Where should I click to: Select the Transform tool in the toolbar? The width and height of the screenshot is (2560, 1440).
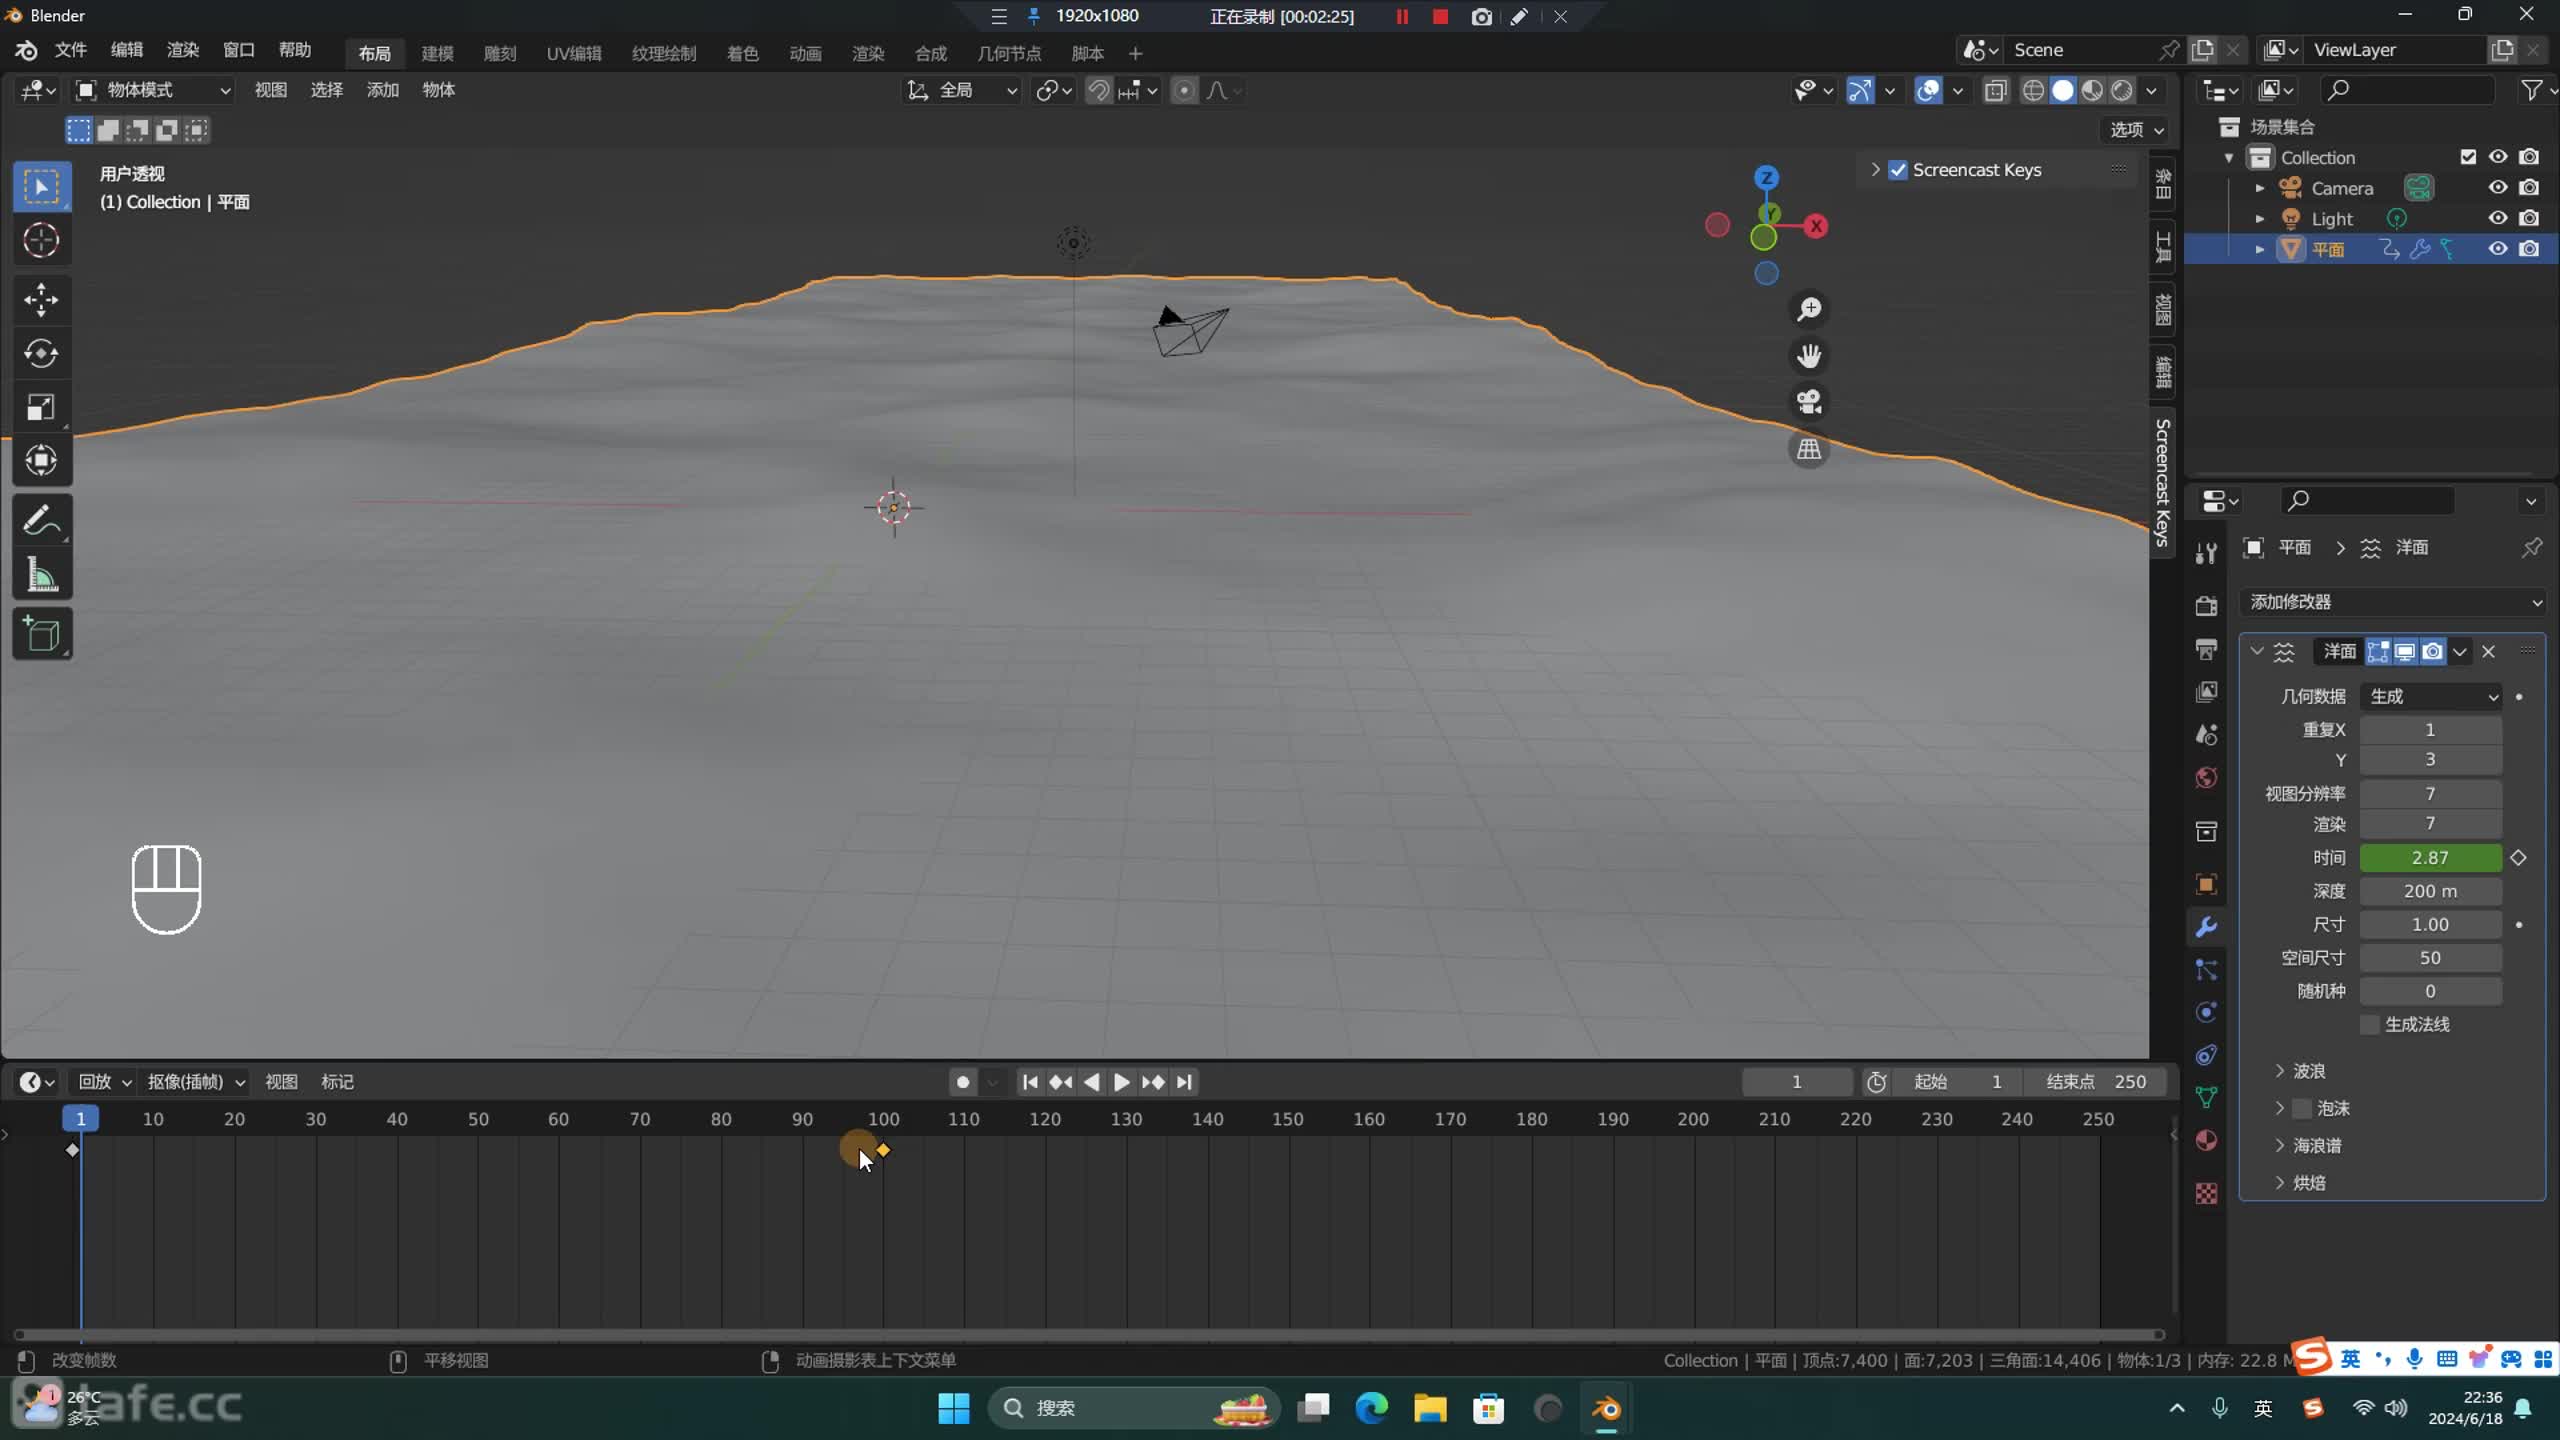click(x=41, y=461)
